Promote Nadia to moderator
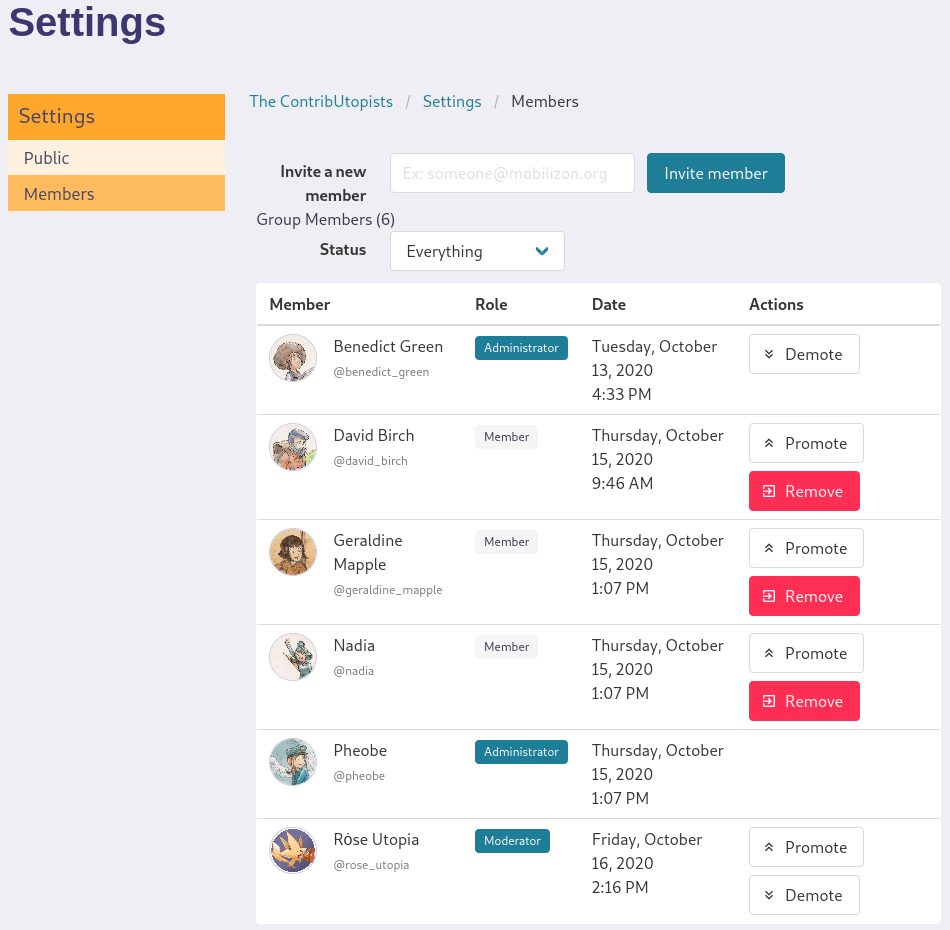 click(x=806, y=653)
